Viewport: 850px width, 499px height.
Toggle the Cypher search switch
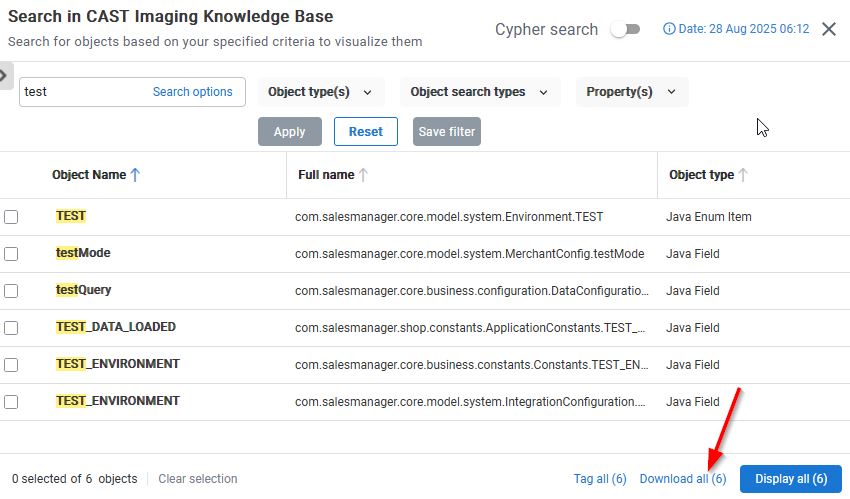click(625, 29)
